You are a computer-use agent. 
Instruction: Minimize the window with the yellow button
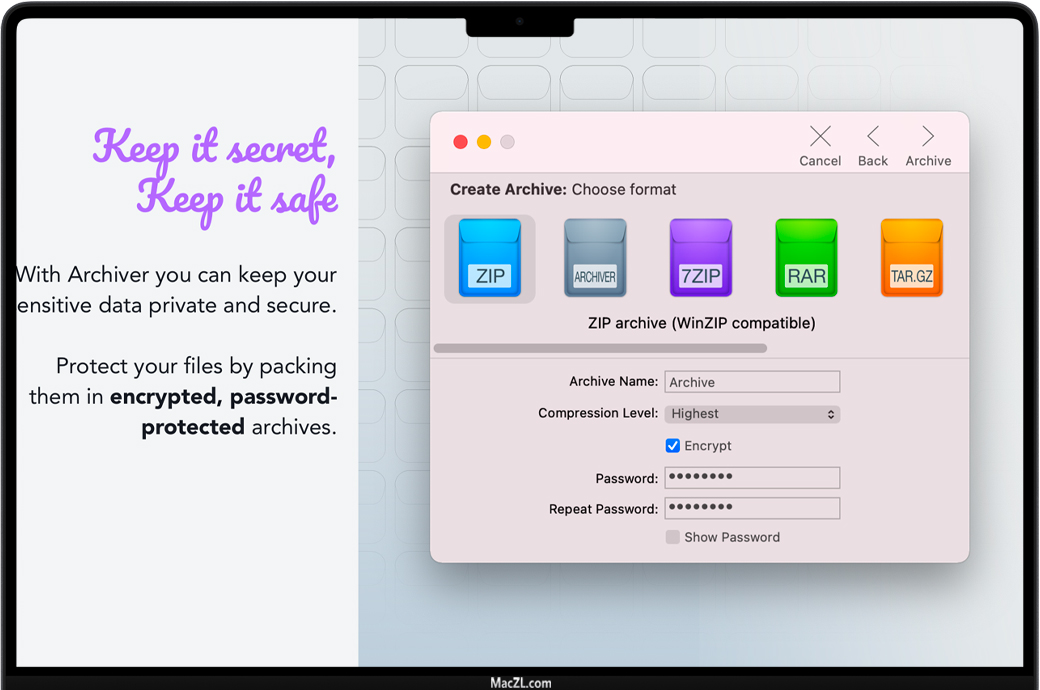click(x=484, y=142)
